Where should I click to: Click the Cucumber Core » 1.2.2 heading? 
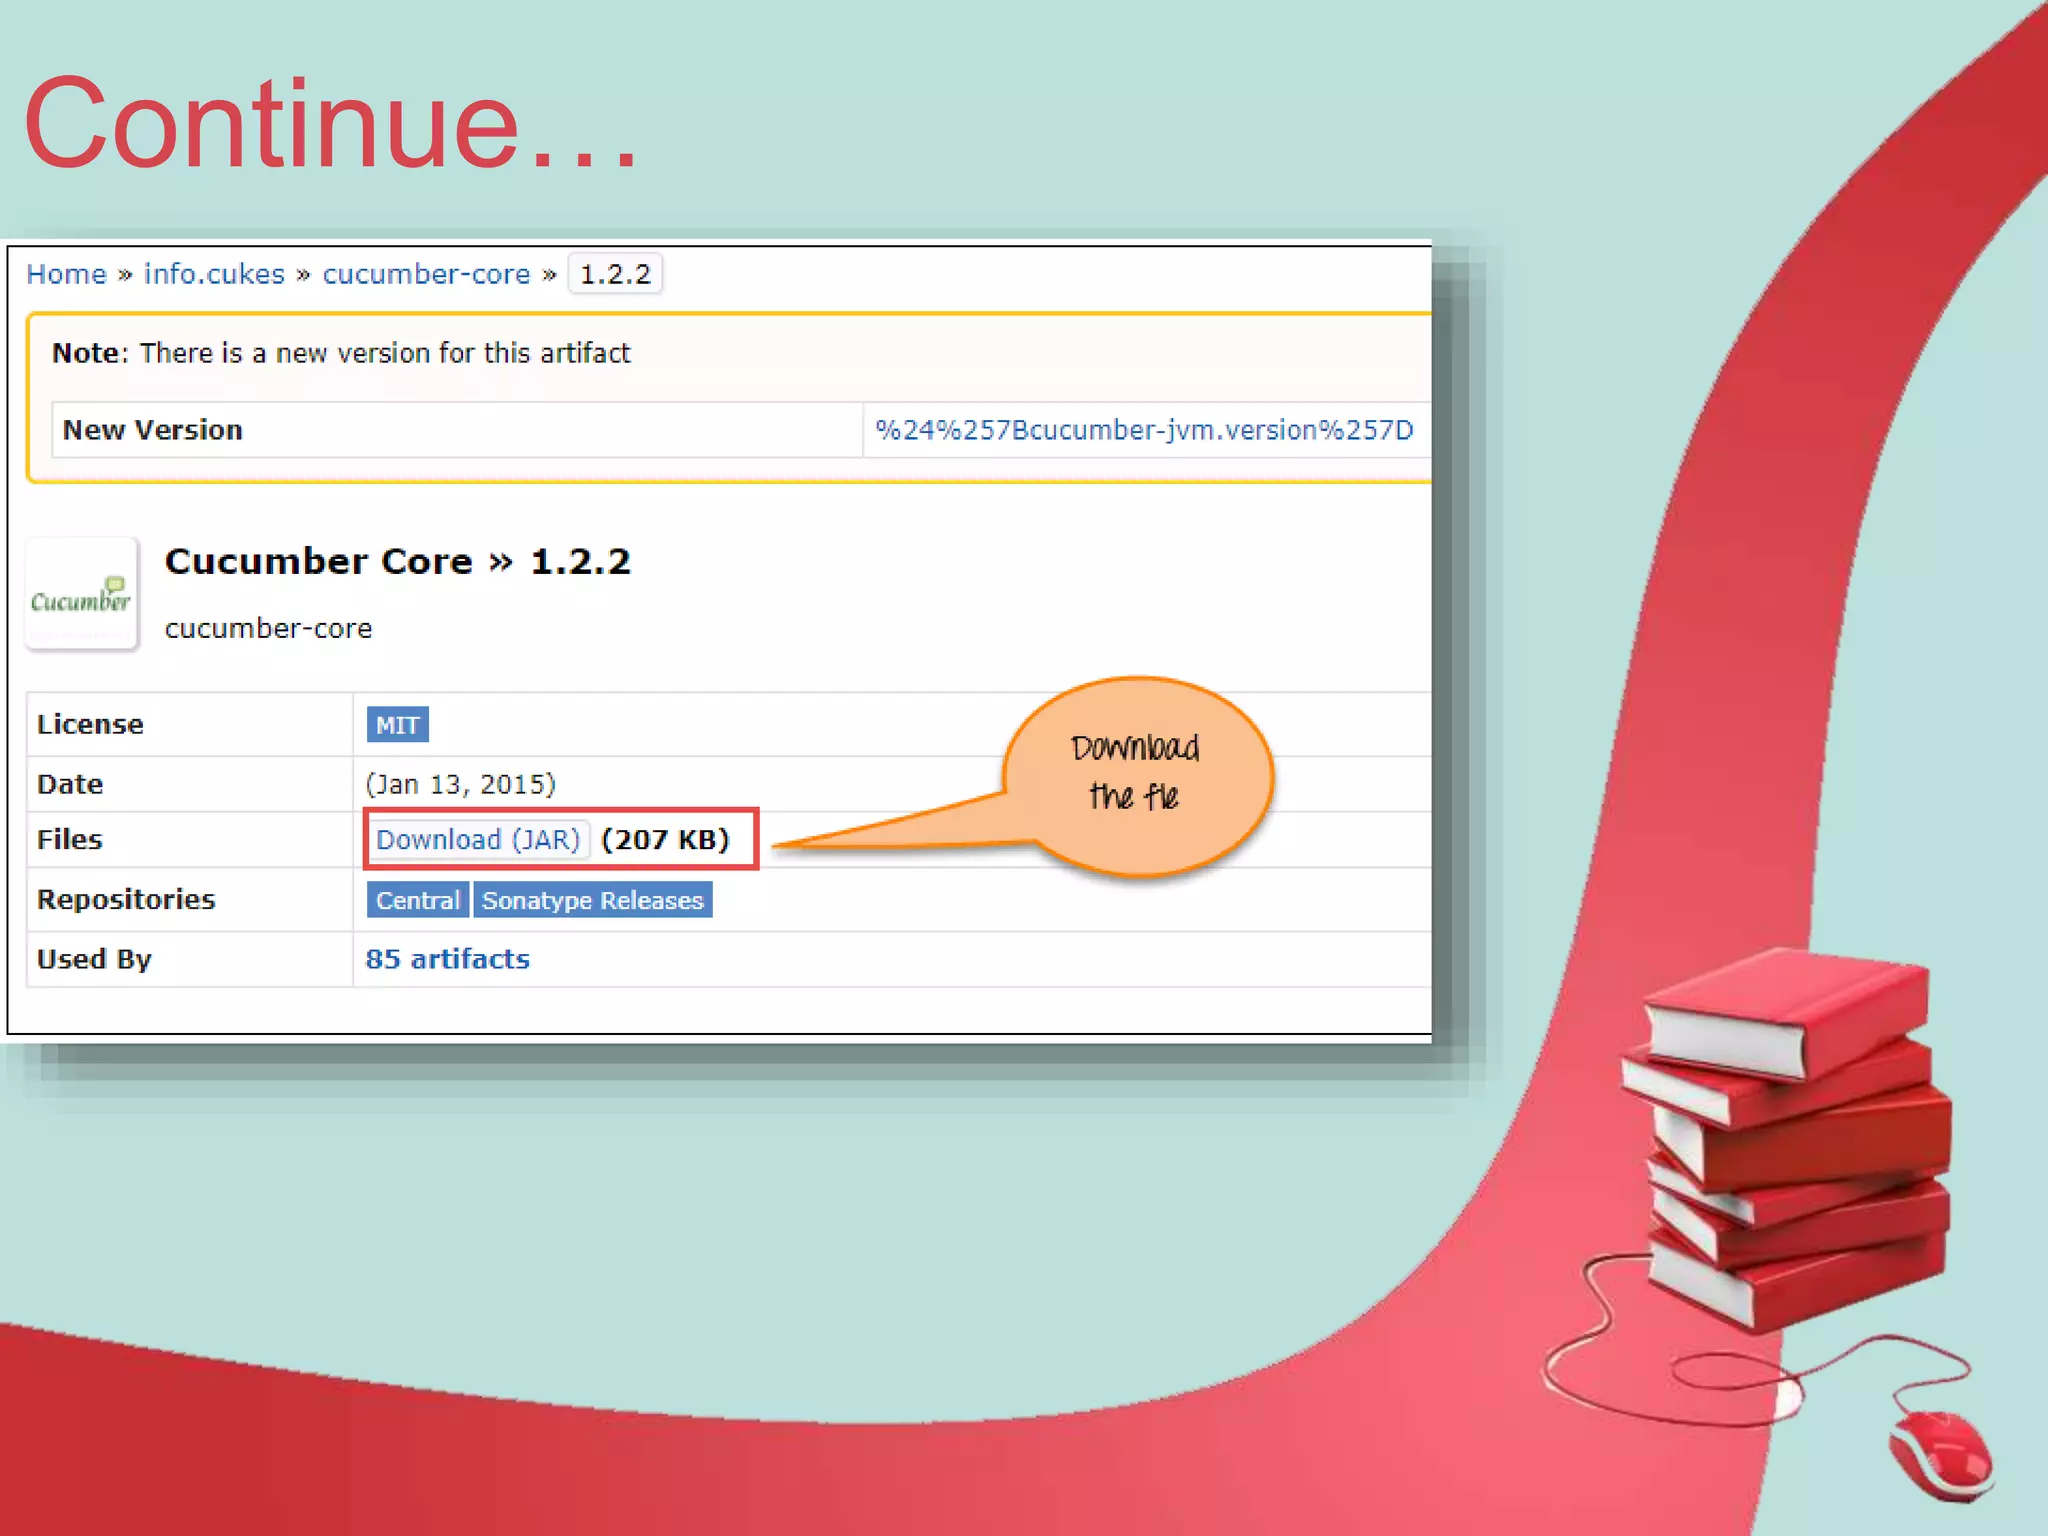(x=398, y=561)
